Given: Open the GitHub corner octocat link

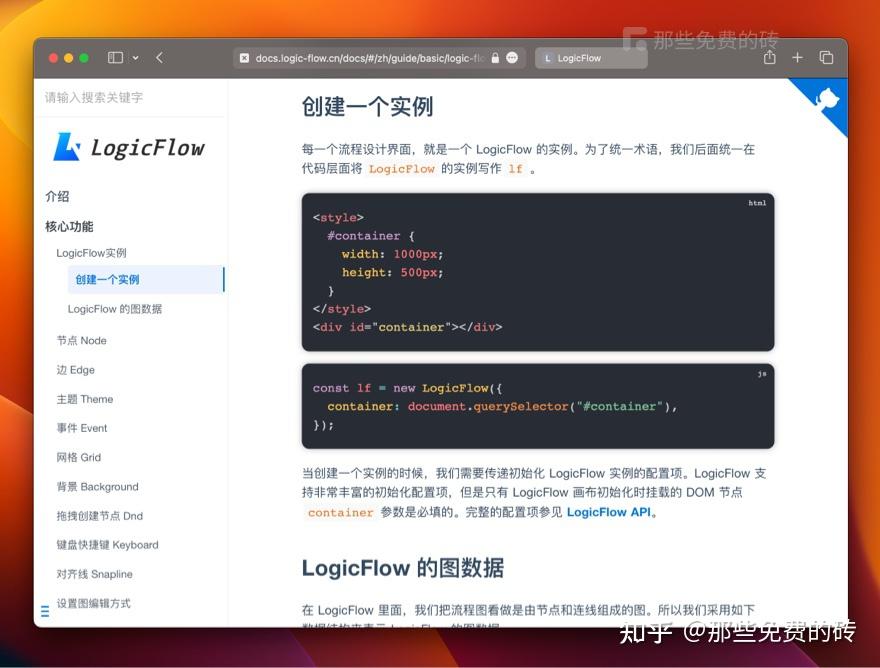Looking at the screenshot, I should click(826, 100).
